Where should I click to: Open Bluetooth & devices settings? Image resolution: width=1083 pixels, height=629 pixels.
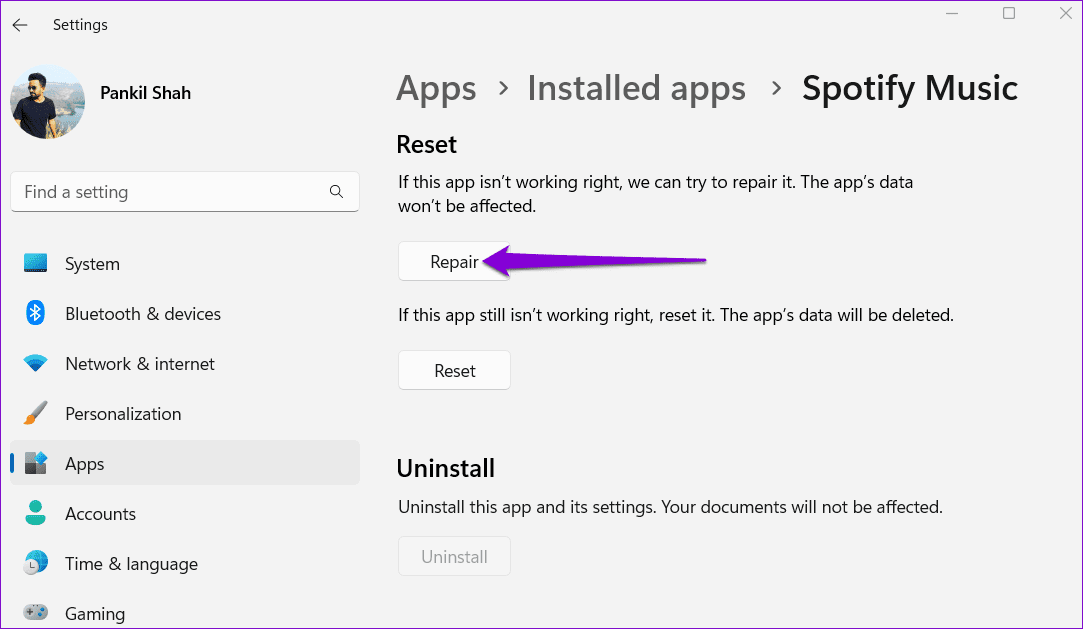pos(184,313)
